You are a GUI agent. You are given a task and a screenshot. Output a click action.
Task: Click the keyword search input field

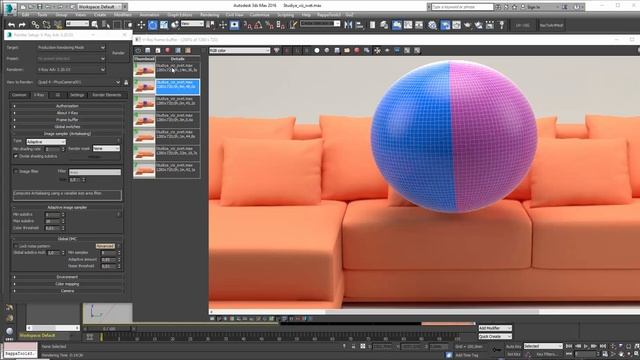462,7
